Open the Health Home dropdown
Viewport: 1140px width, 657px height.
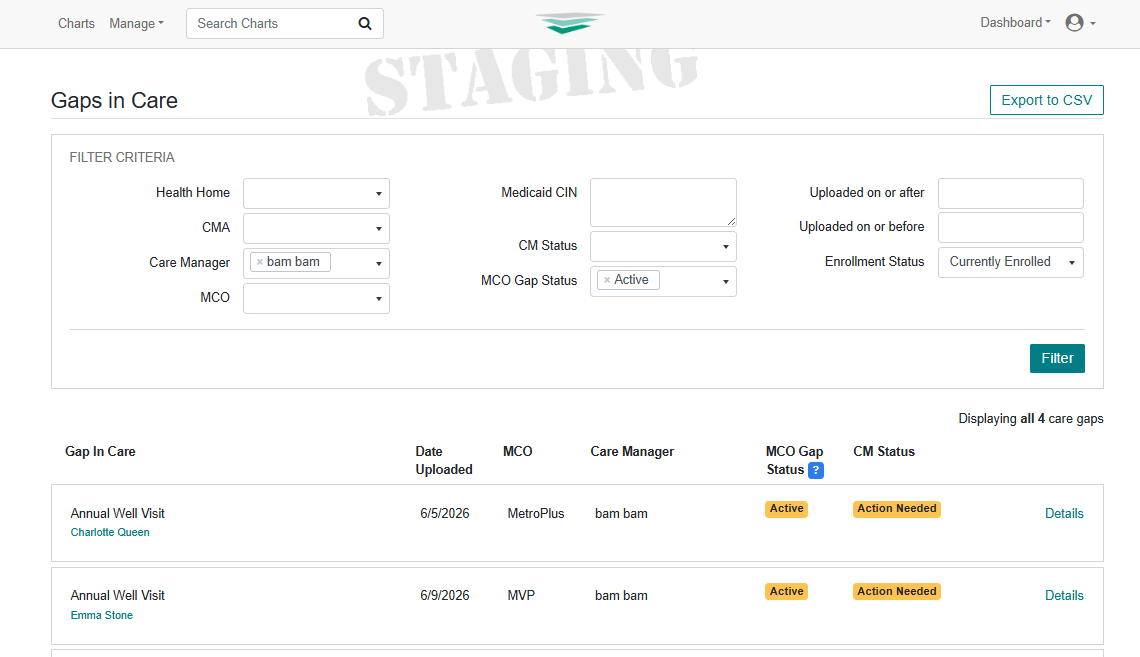[316, 193]
